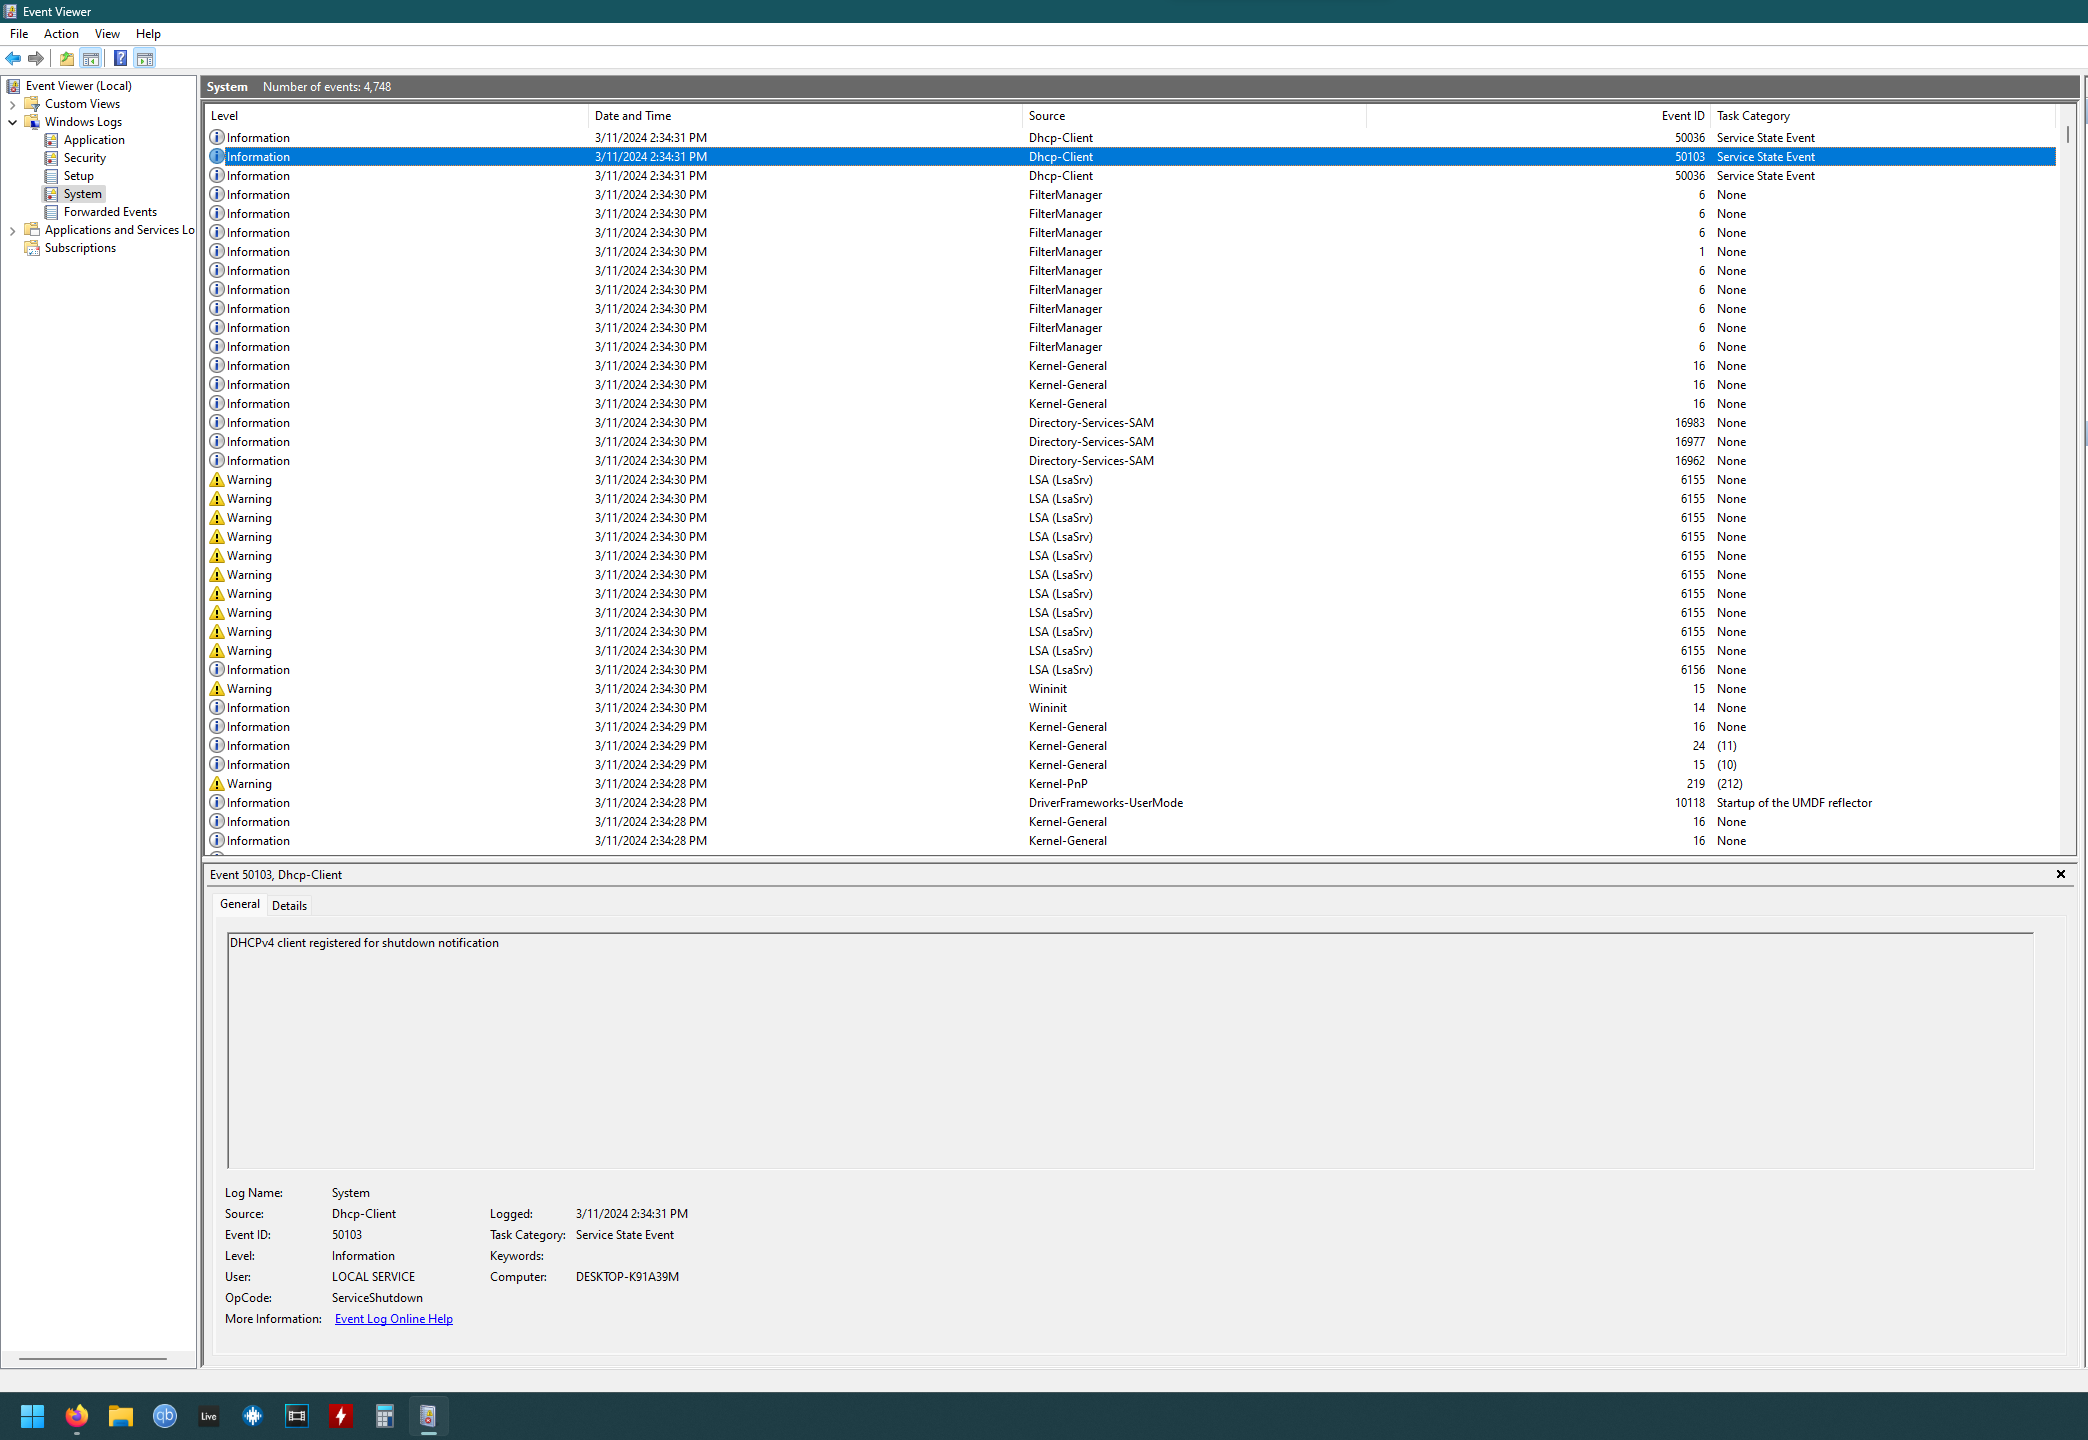Click the blue Help toolbar icon

coord(120,58)
